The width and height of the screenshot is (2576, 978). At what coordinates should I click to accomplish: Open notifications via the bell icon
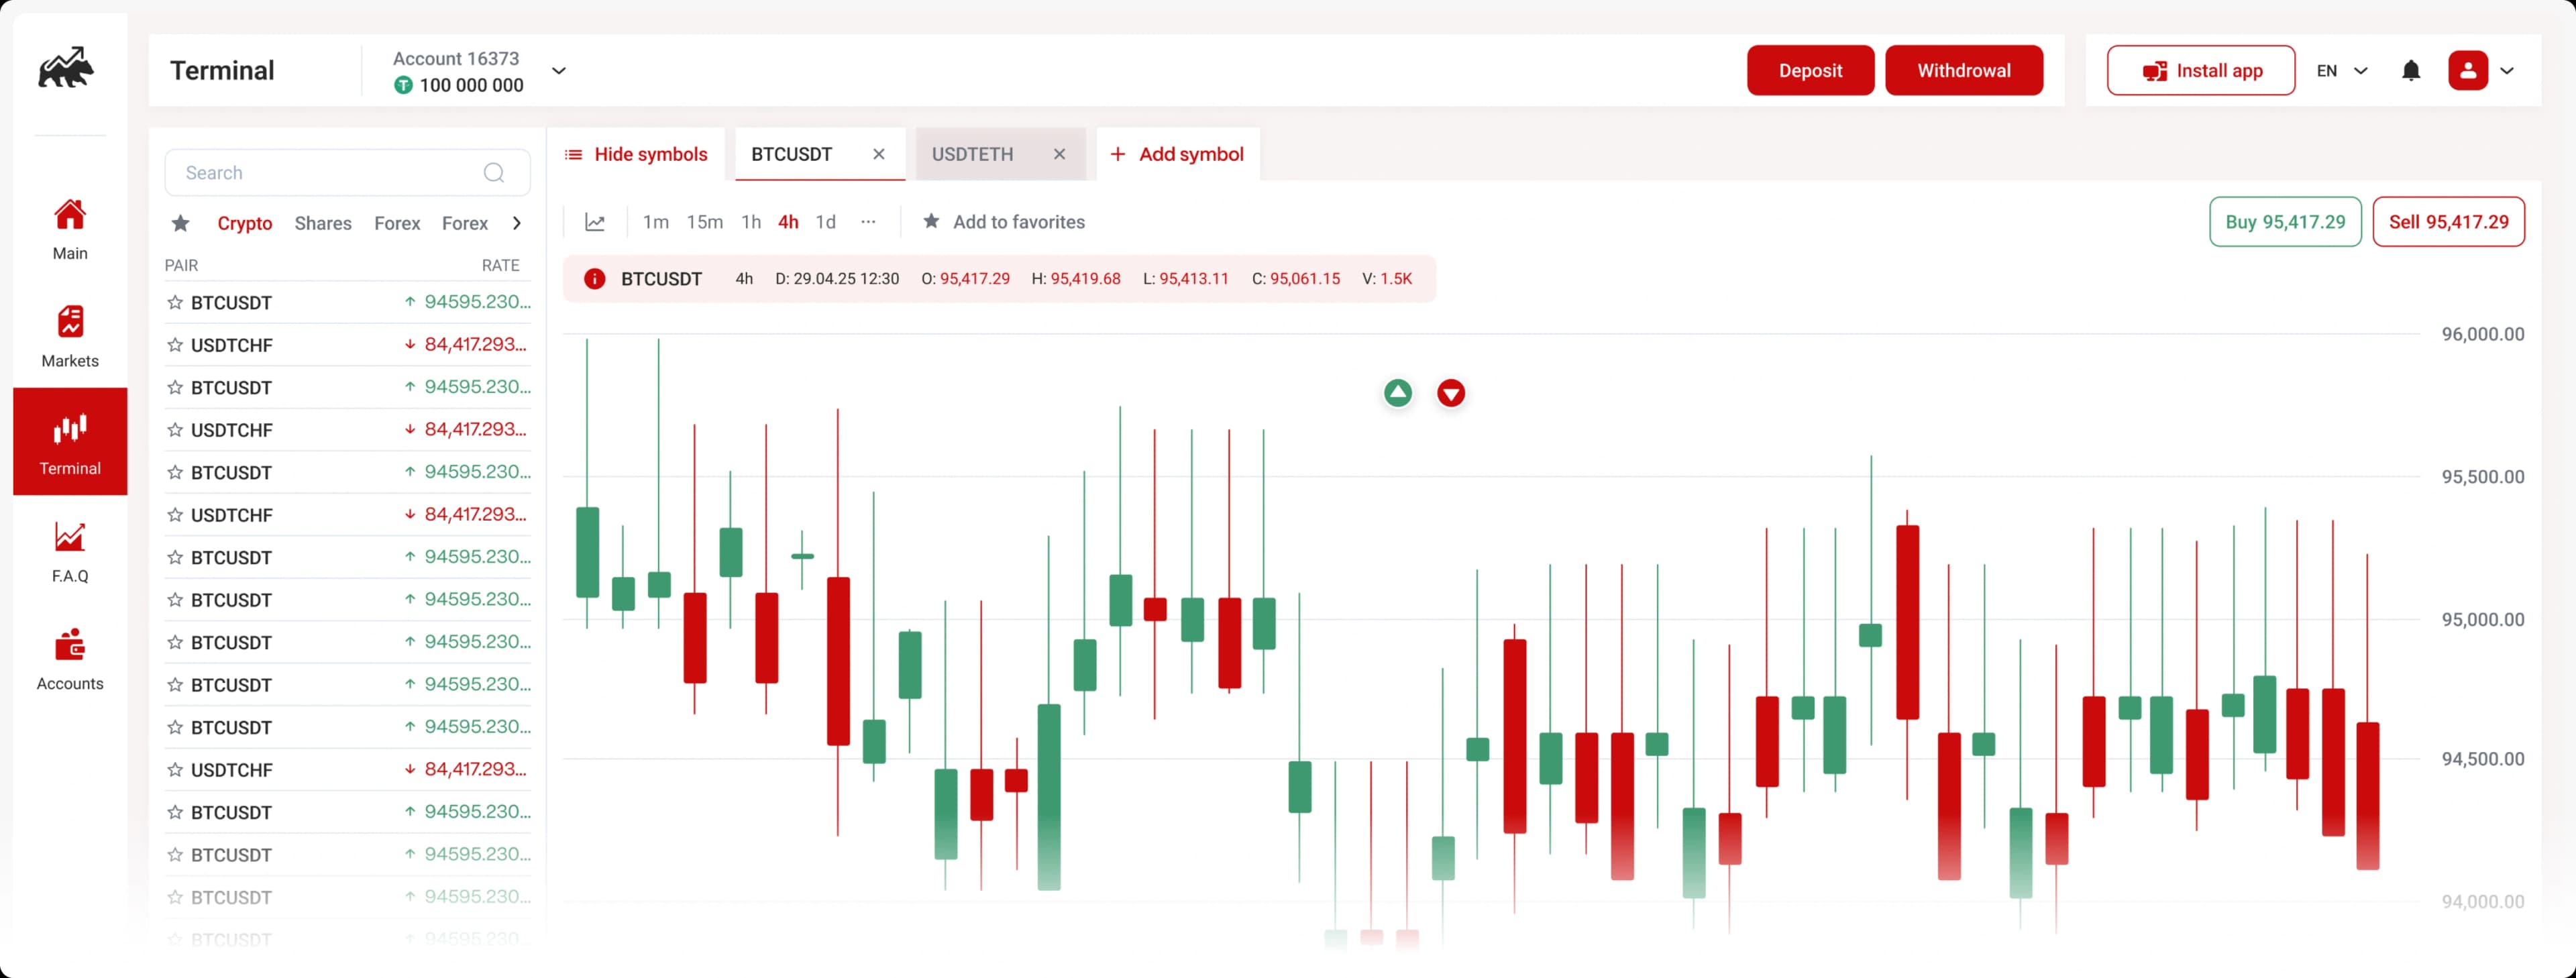[2412, 70]
